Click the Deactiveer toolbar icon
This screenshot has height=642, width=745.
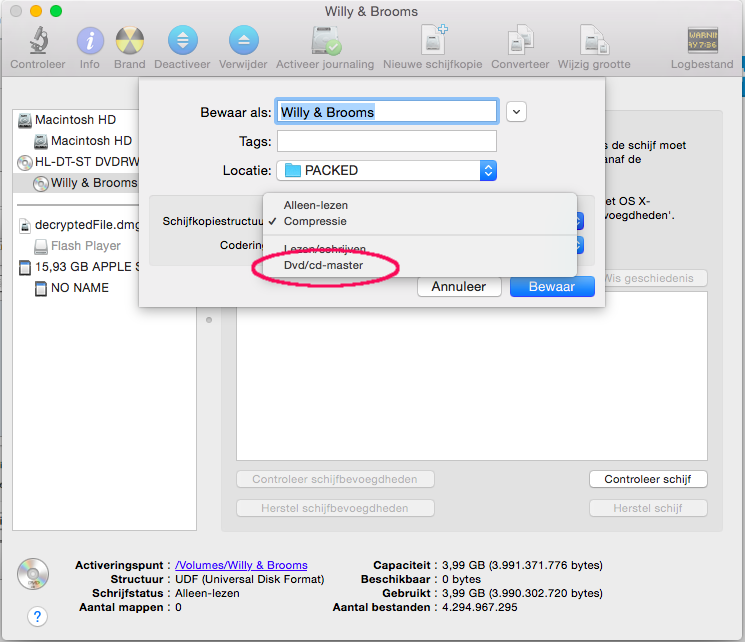click(x=184, y=41)
